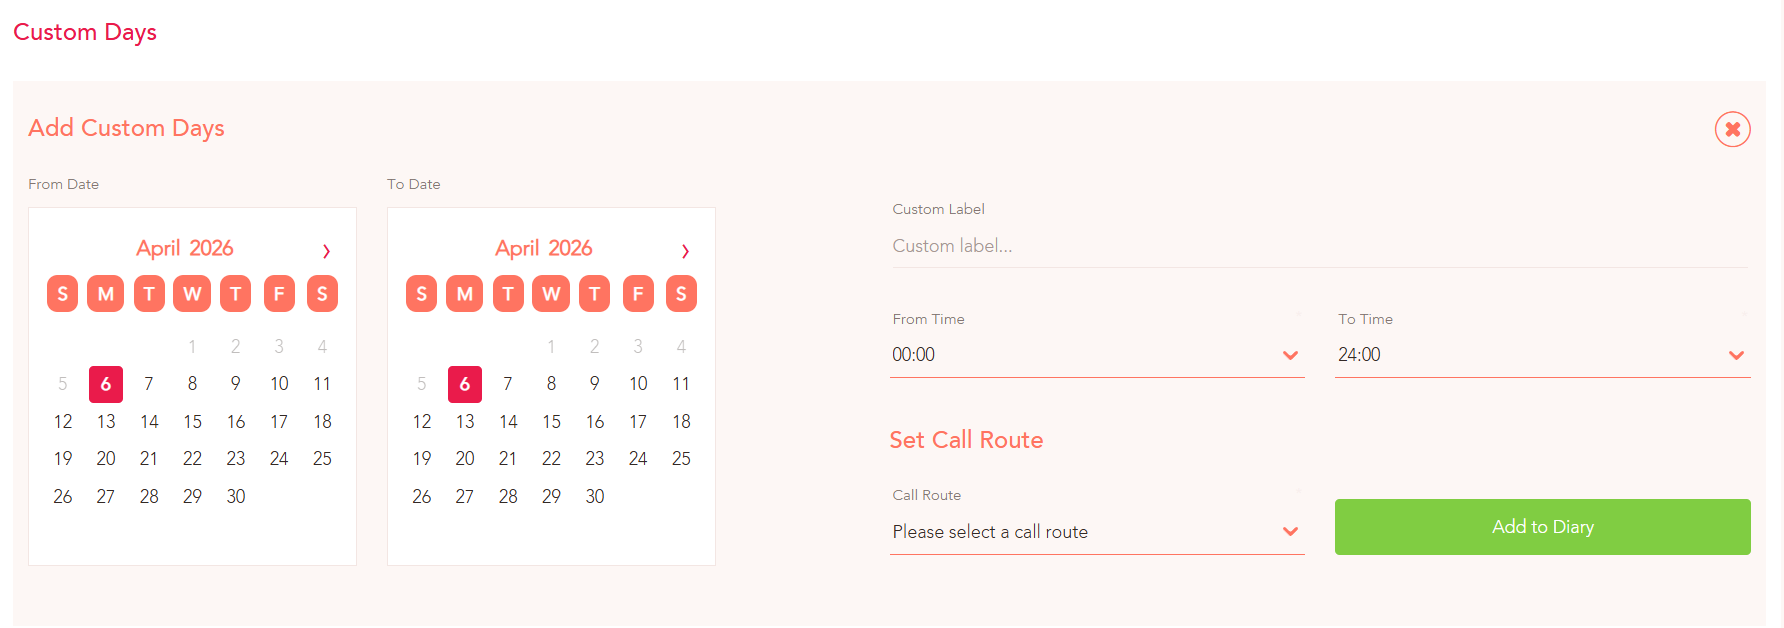The image size is (1784, 628).
Task: Select April 10 in From Date calendar
Action: (x=279, y=384)
